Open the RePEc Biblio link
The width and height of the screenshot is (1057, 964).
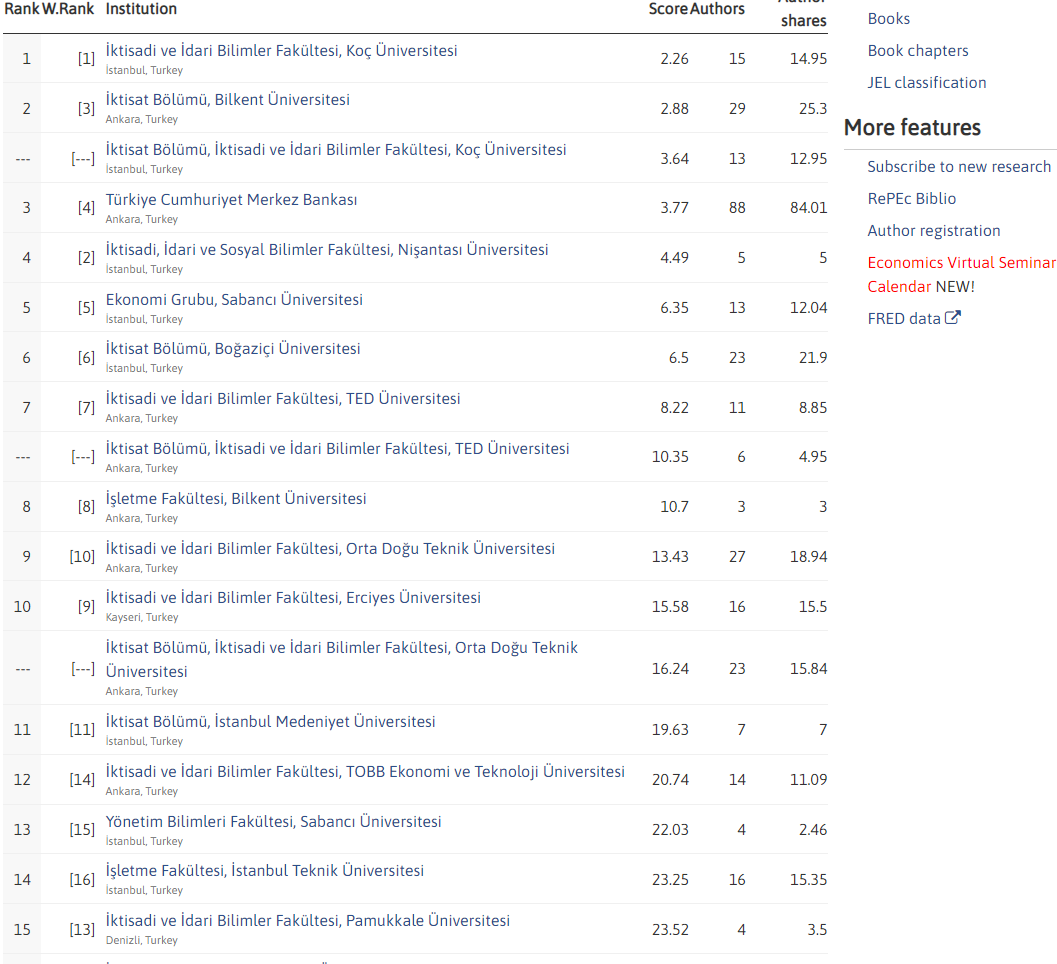pyautogui.click(x=911, y=198)
